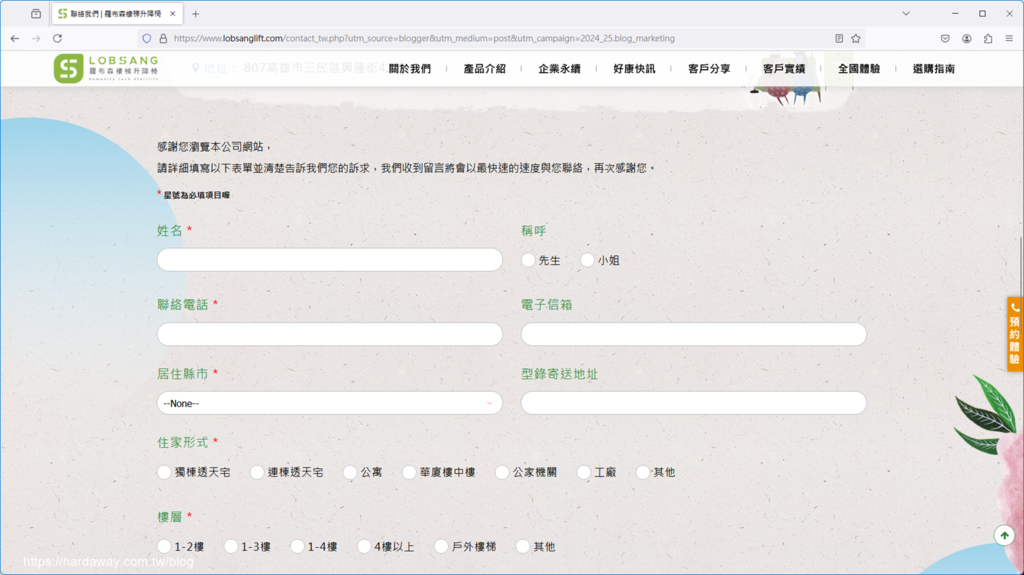This screenshot has height=575, width=1024.
Task: Go back using browser back arrow
Action: point(14,39)
